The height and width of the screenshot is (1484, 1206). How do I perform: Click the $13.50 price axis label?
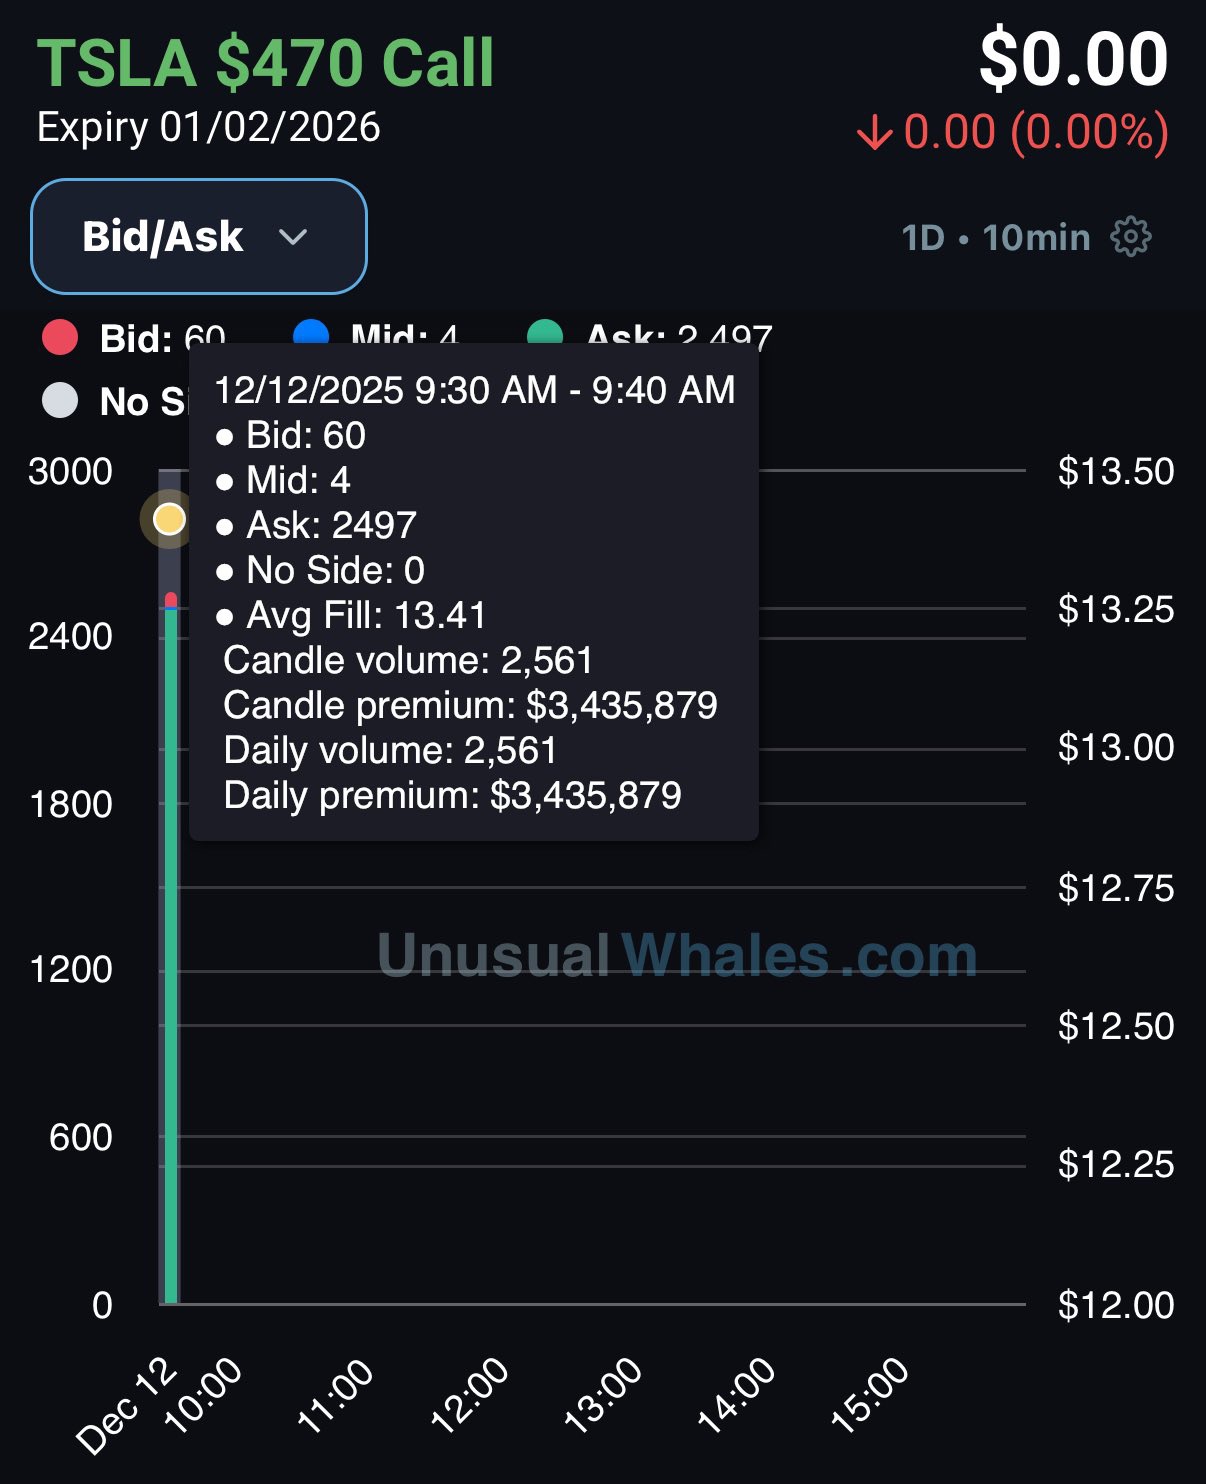coord(1115,471)
